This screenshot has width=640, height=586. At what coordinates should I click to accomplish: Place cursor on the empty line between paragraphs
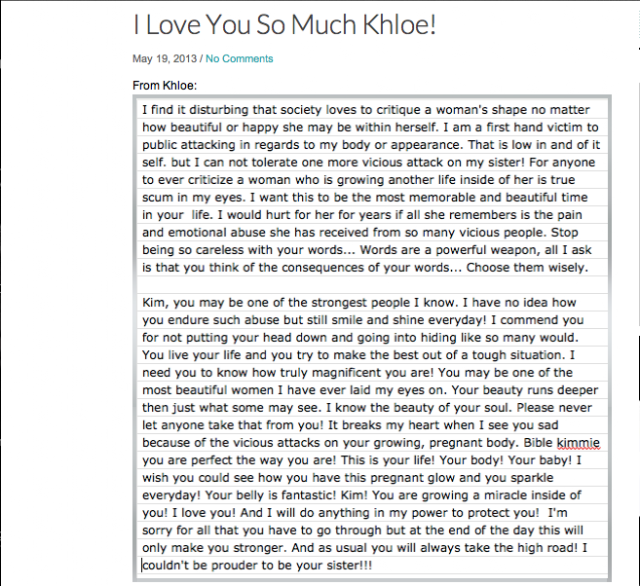click(x=372, y=285)
